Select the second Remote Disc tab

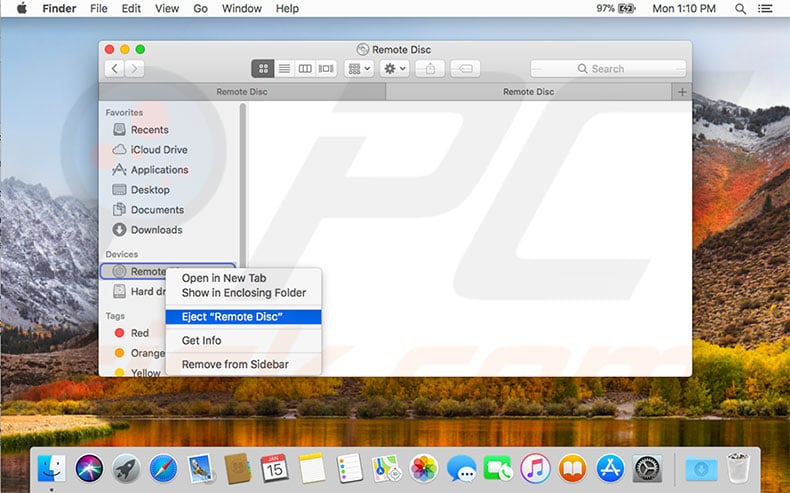[x=529, y=92]
